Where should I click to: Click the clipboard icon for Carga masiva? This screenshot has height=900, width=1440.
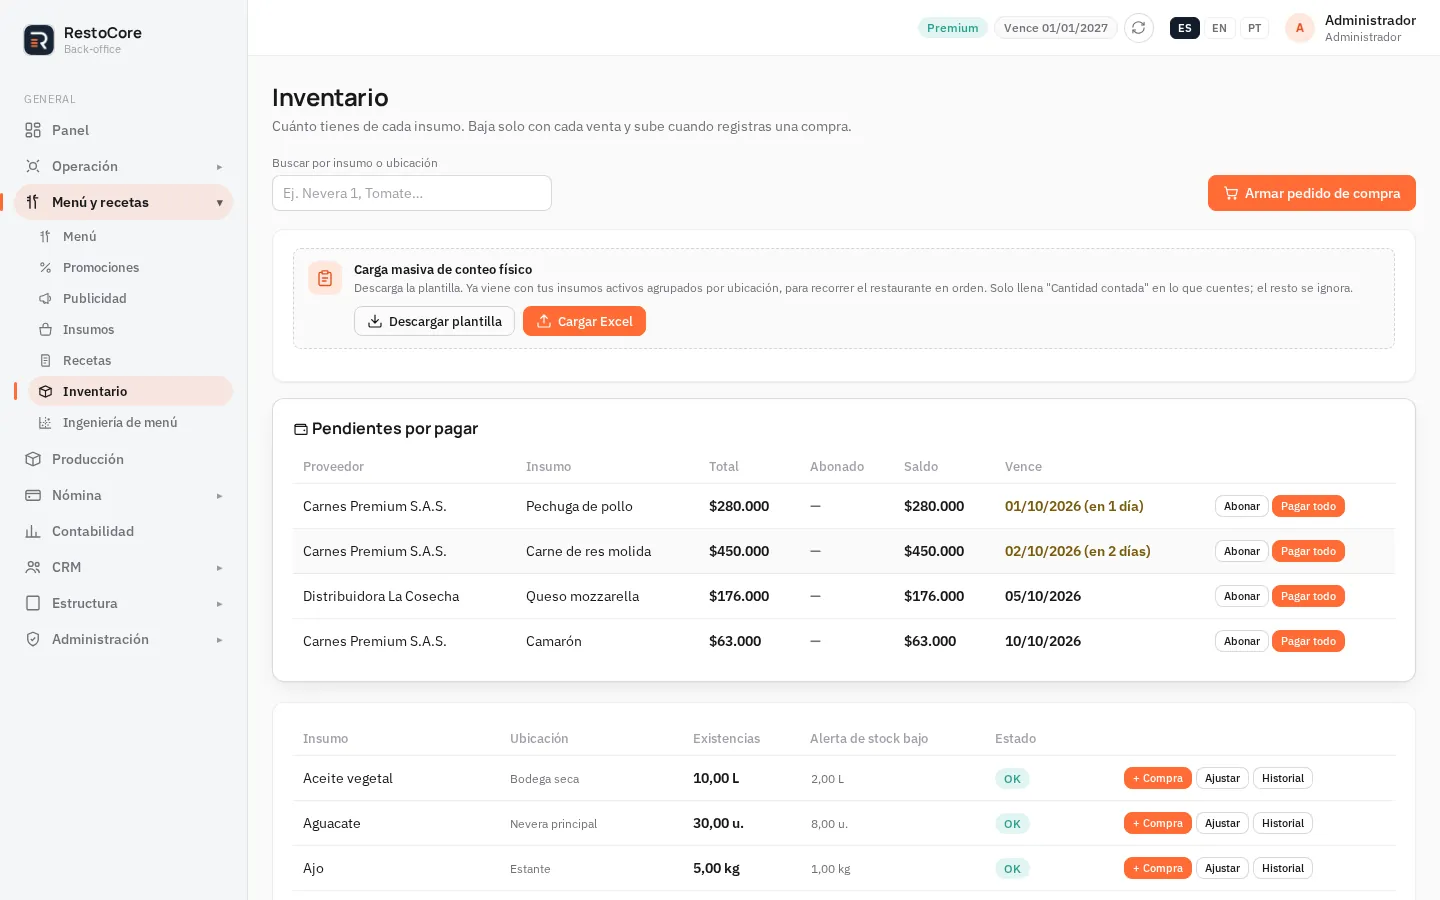(325, 278)
